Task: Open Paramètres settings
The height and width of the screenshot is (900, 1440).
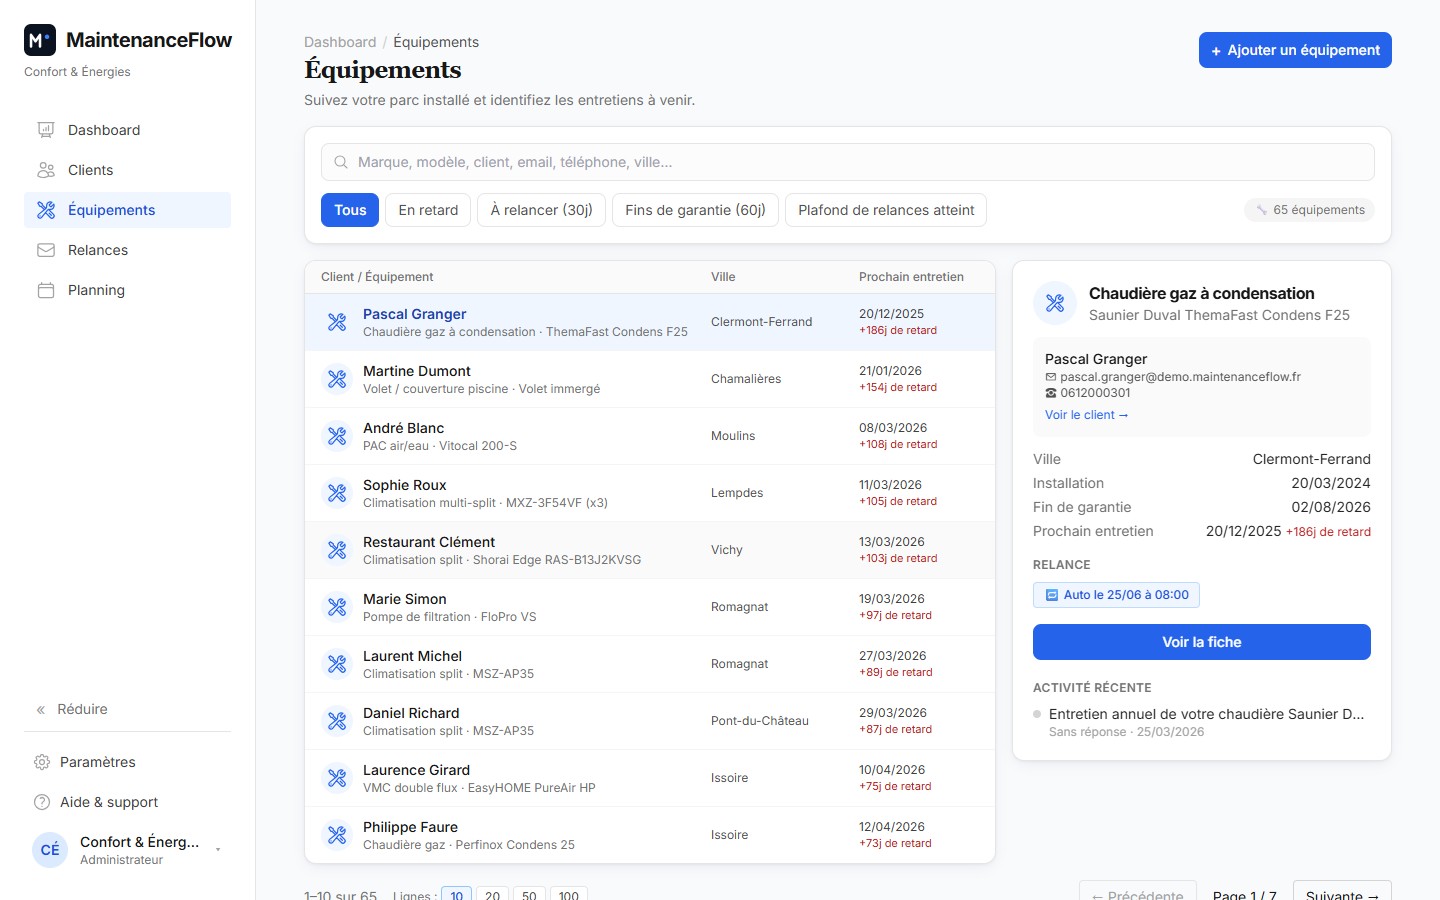Action: tap(127, 762)
